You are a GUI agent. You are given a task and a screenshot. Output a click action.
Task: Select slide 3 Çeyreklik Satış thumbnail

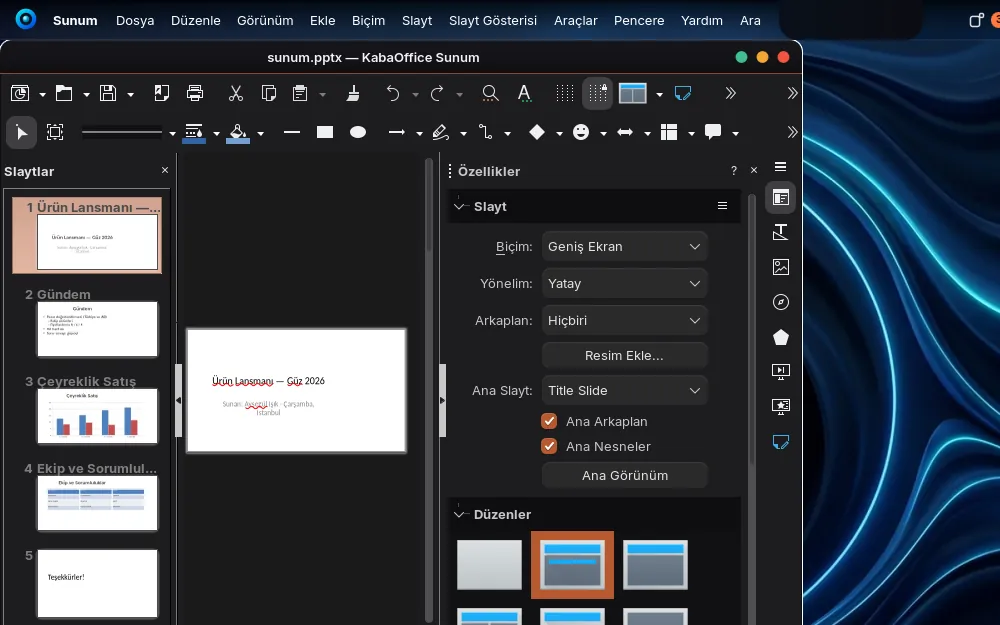(97, 416)
